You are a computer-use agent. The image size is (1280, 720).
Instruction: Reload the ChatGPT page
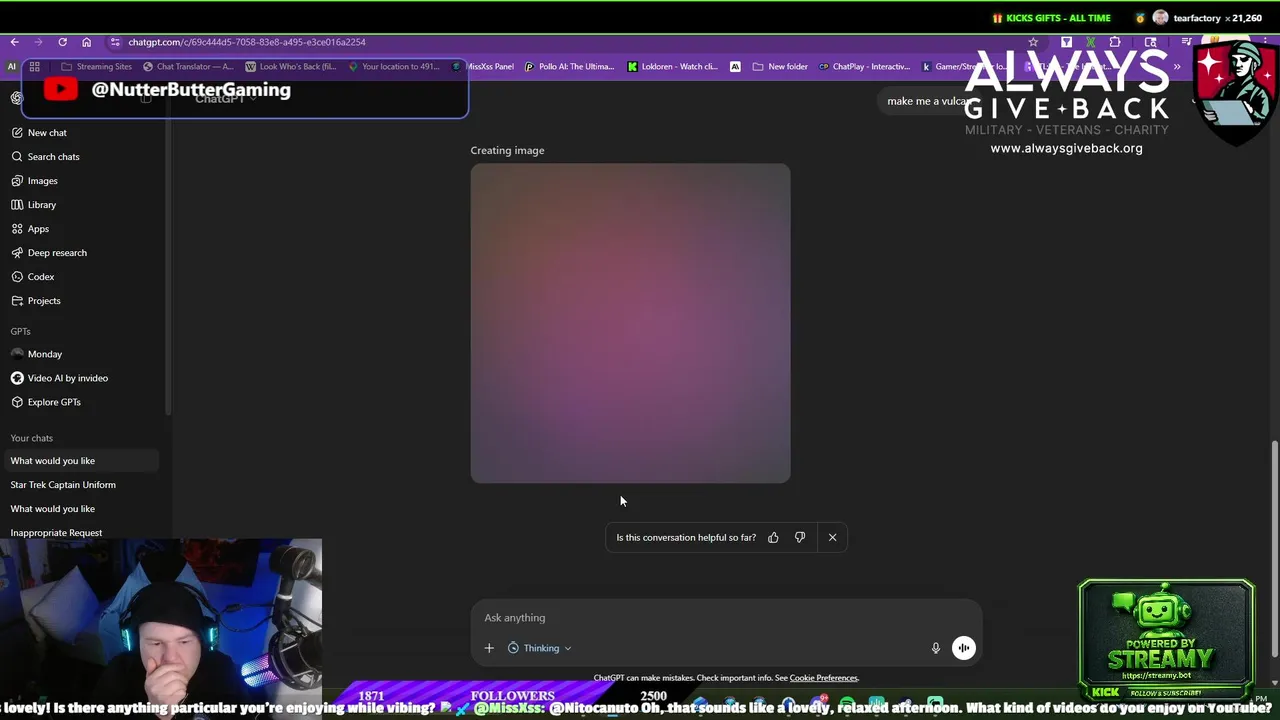[62, 42]
